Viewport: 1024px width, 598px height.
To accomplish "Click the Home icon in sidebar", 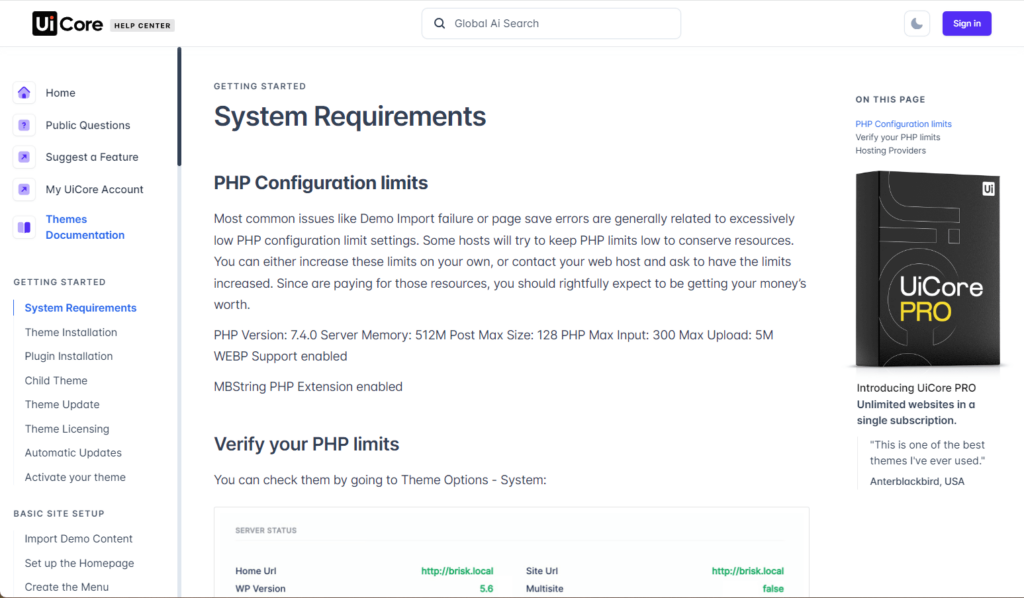I will tap(24, 93).
